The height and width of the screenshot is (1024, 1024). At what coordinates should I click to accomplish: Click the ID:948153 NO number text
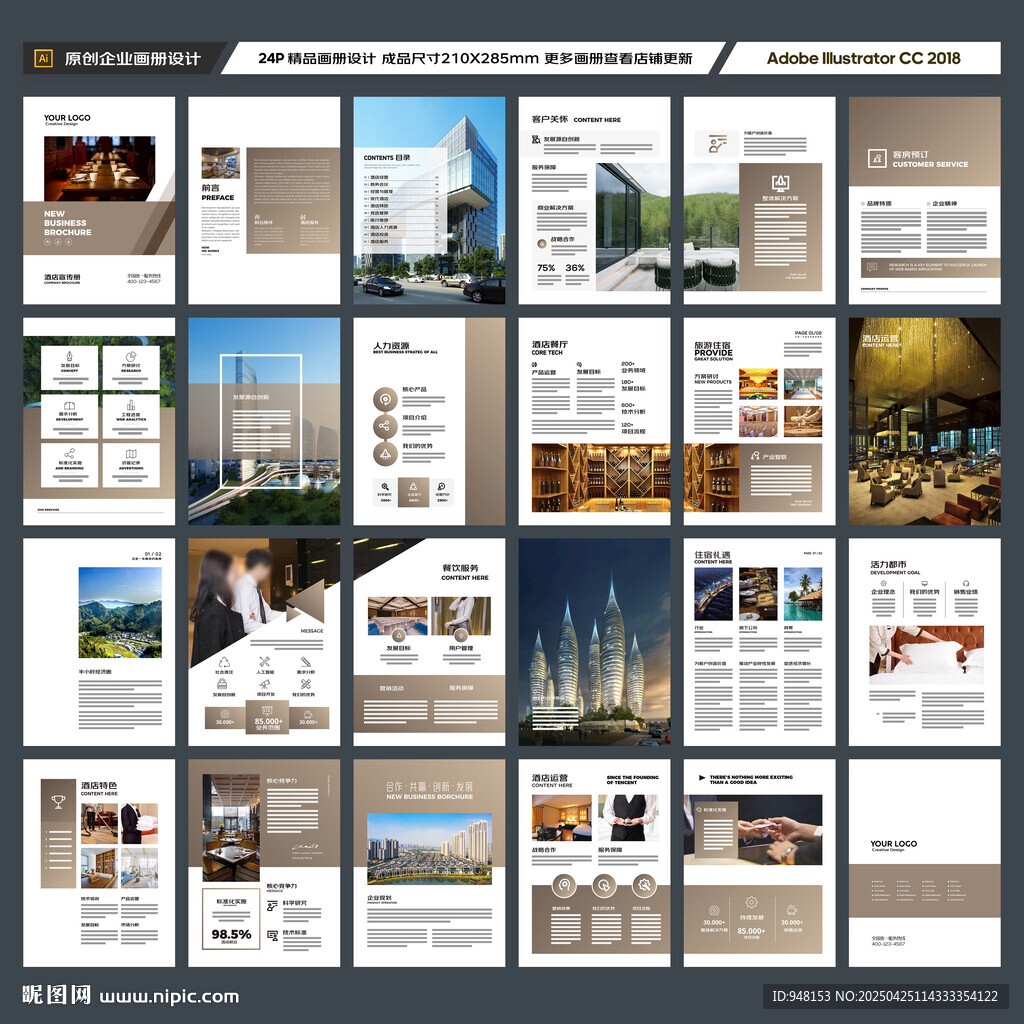885,997
